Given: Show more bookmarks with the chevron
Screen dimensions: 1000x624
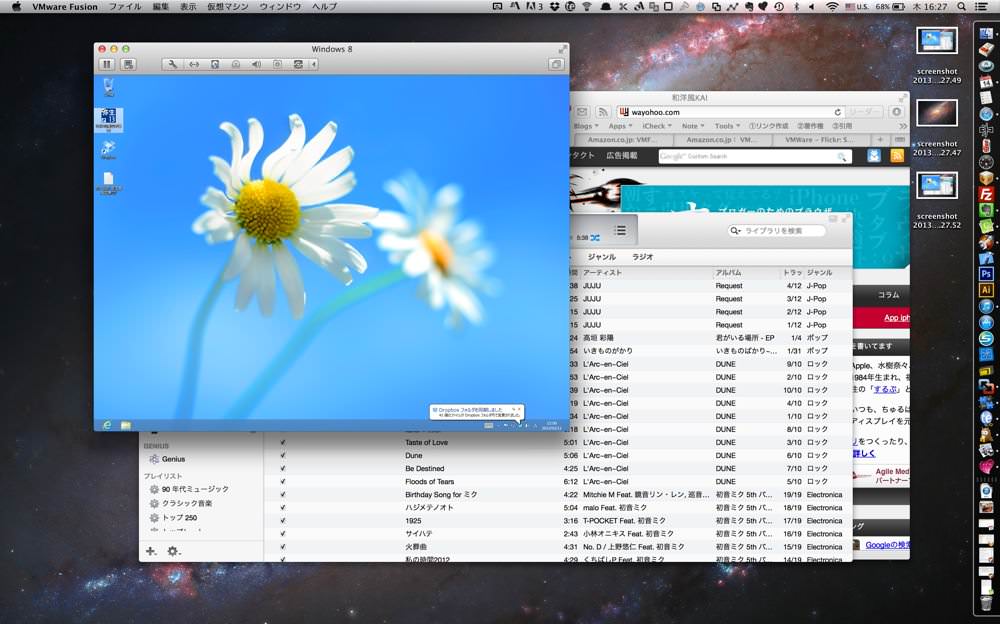Looking at the screenshot, I should point(902,126).
